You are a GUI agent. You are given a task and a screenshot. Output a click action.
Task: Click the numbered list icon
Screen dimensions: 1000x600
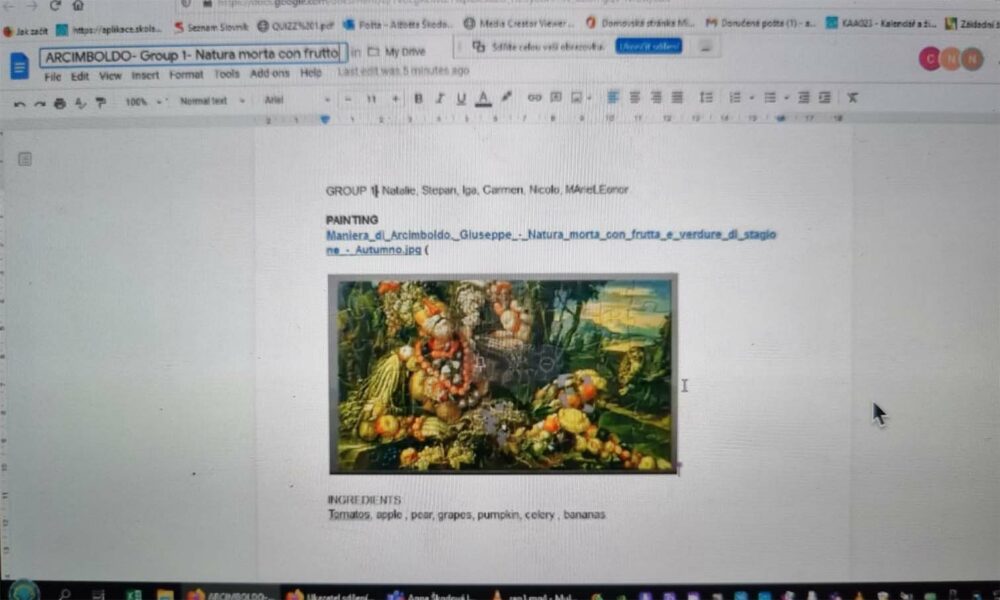click(x=735, y=98)
